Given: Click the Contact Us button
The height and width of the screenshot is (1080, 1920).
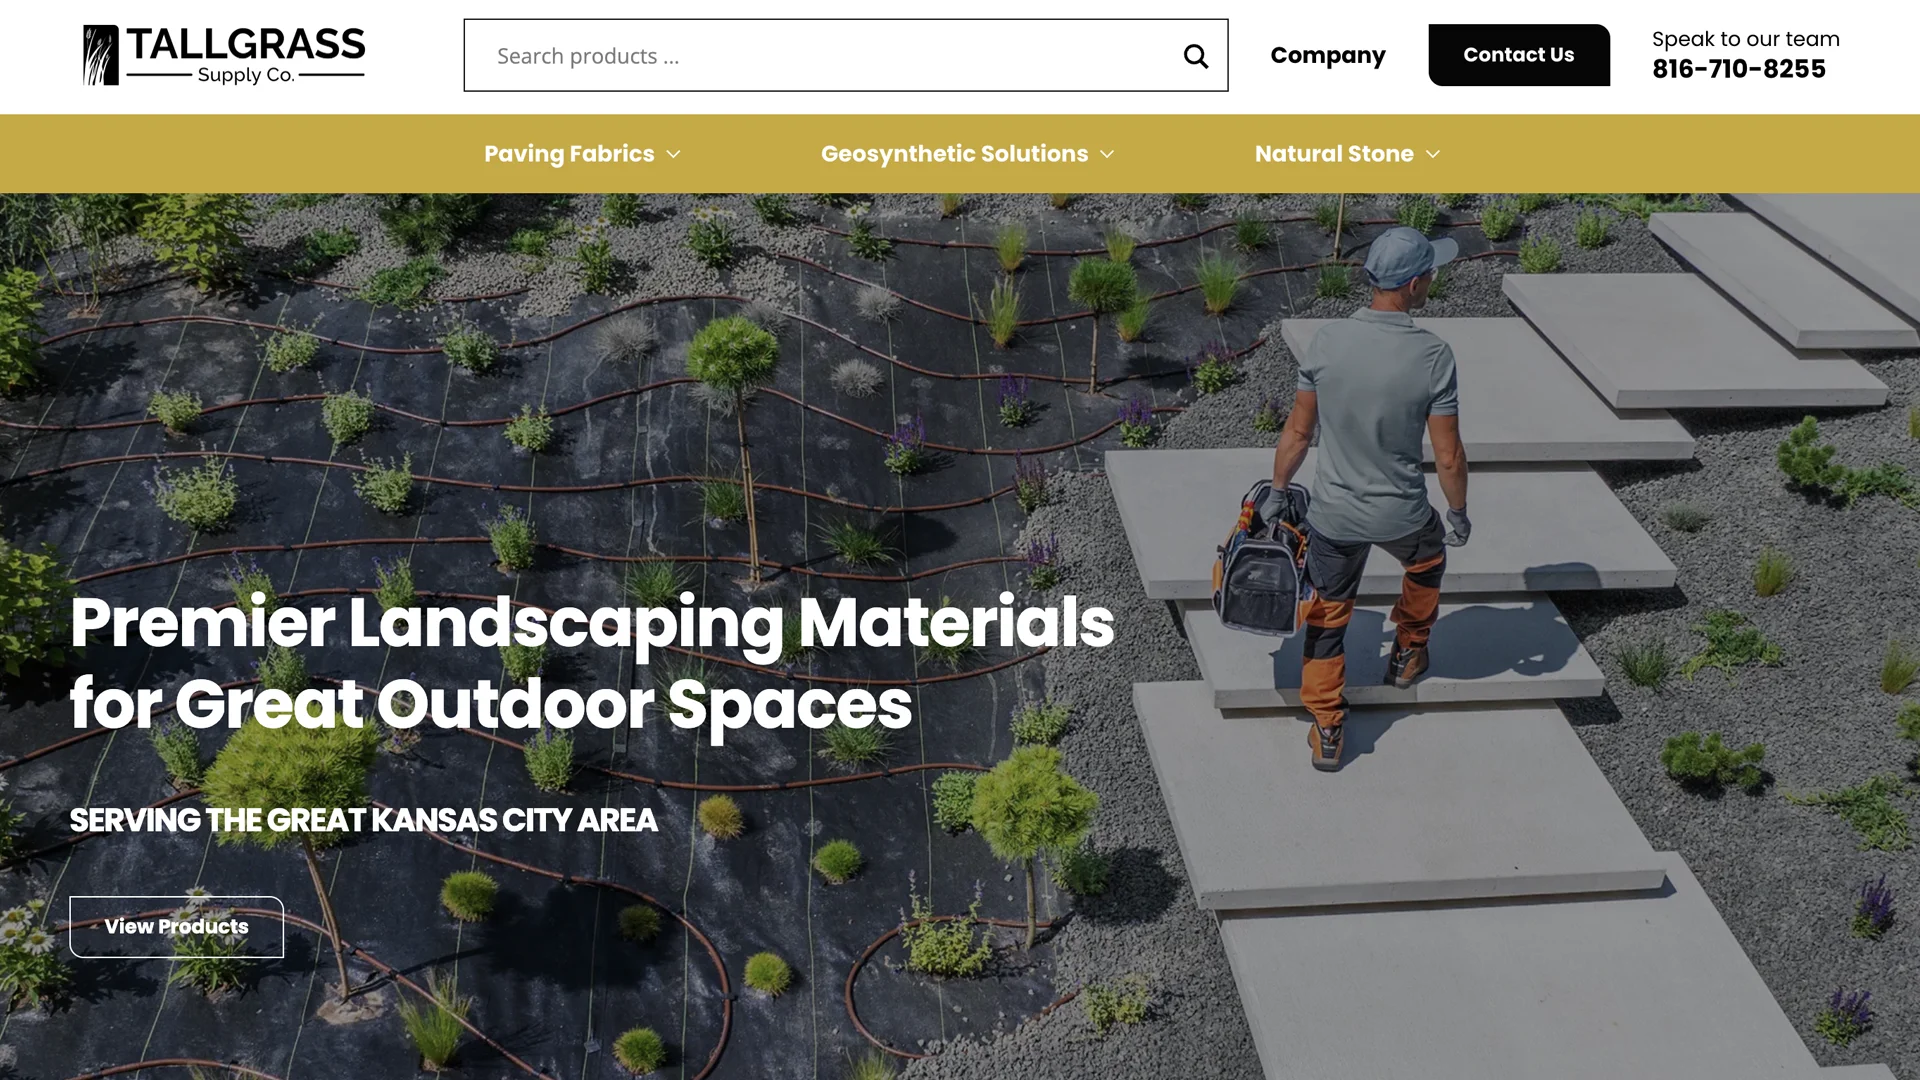Looking at the screenshot, I should click(x=1519, y=55).
